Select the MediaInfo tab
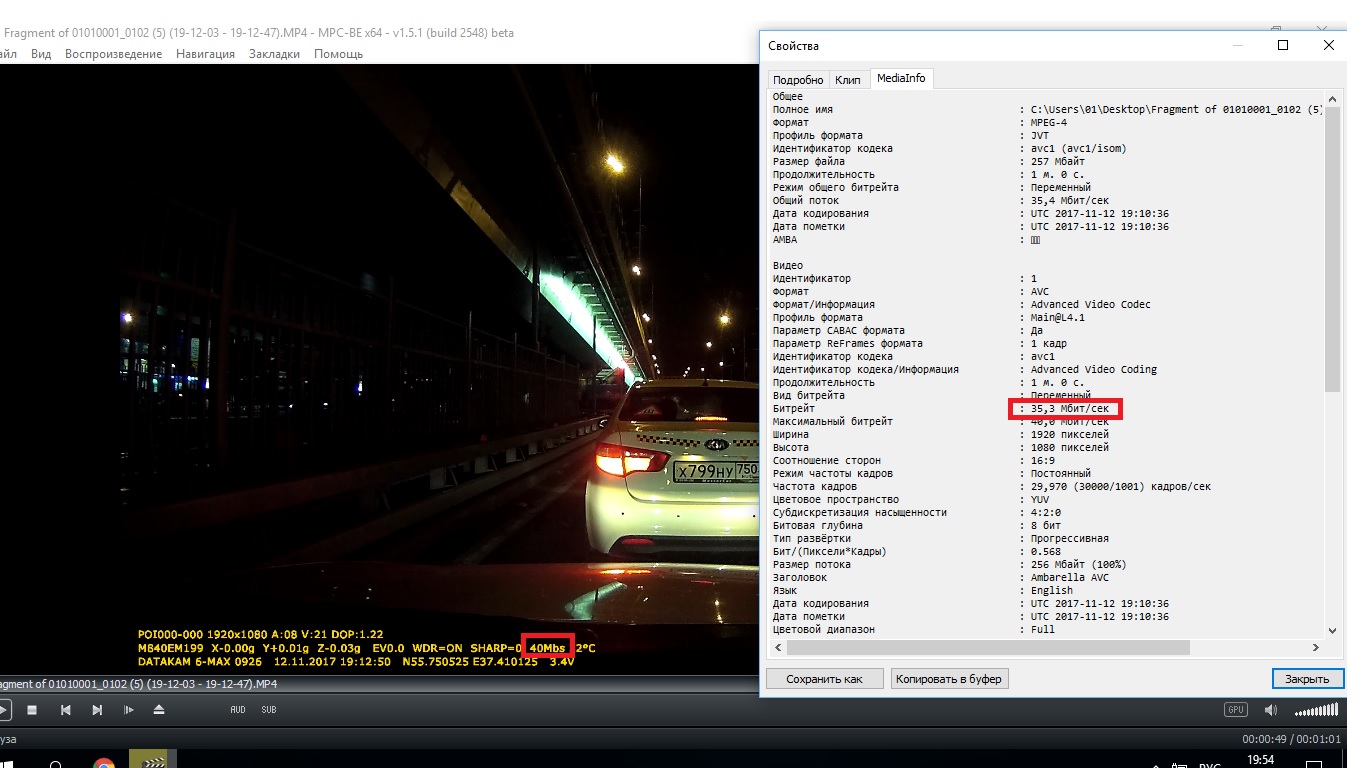 click(x=901, y=79)
